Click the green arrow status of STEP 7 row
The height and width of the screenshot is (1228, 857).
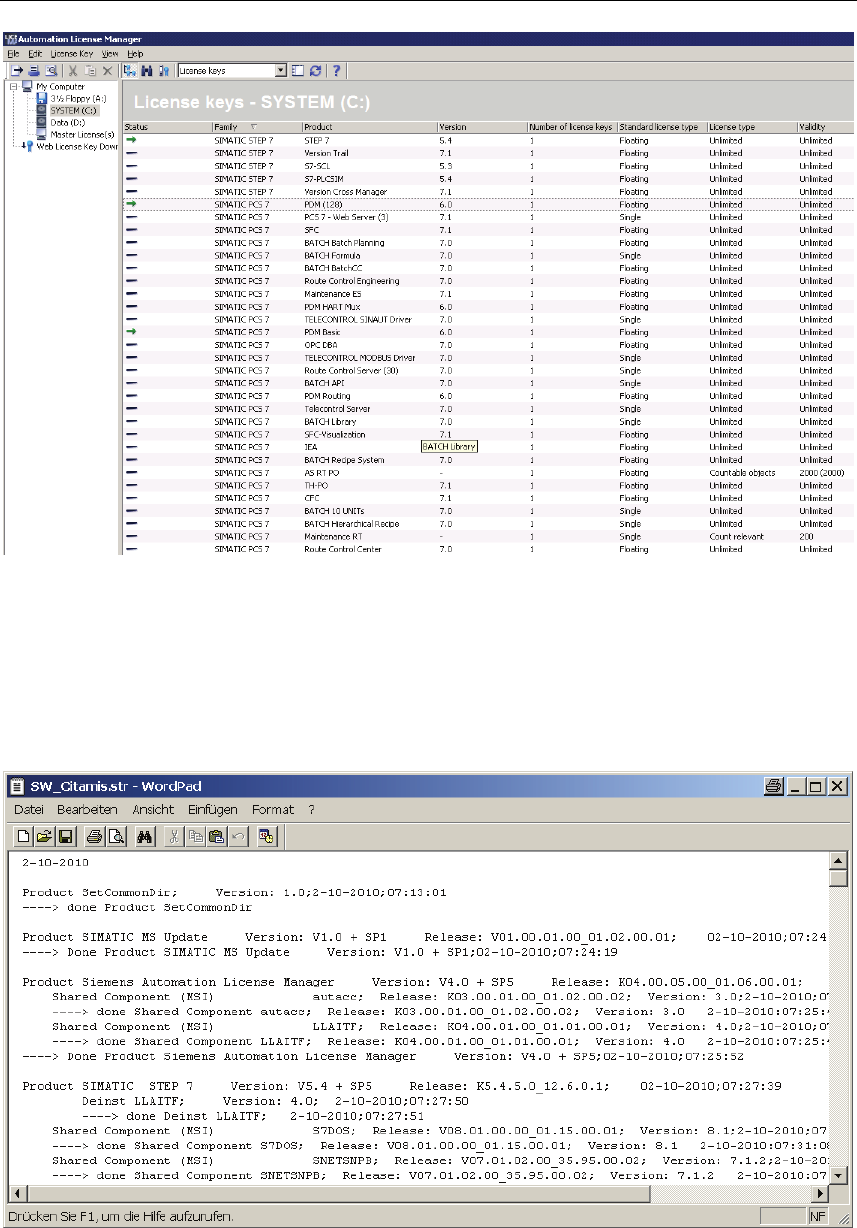(x=132, y=141)
